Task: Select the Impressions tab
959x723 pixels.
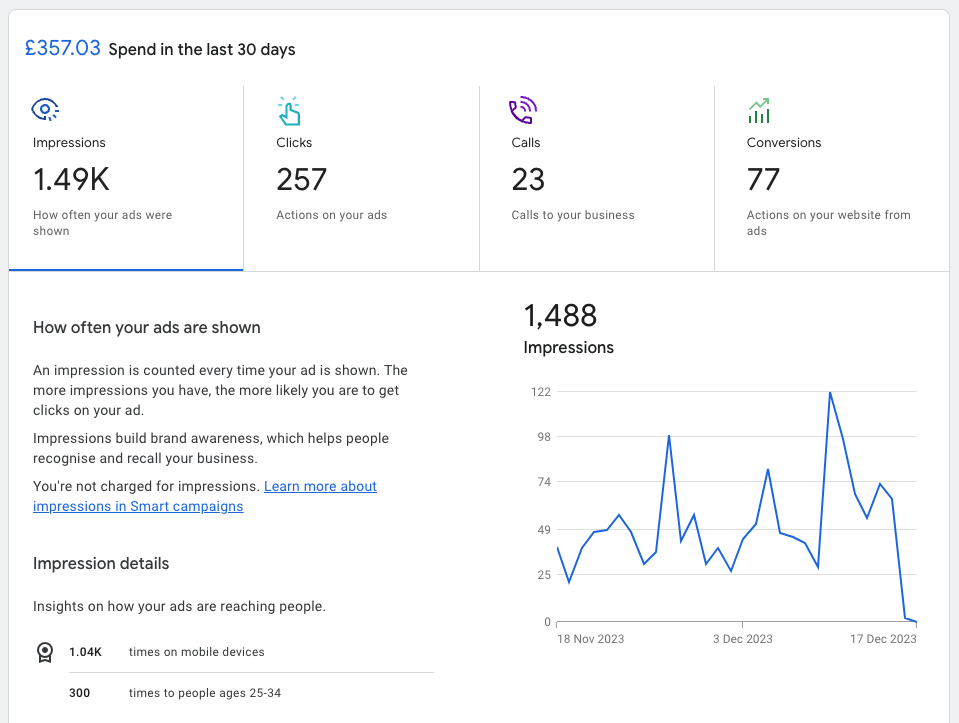Action: tap(126, 178)
